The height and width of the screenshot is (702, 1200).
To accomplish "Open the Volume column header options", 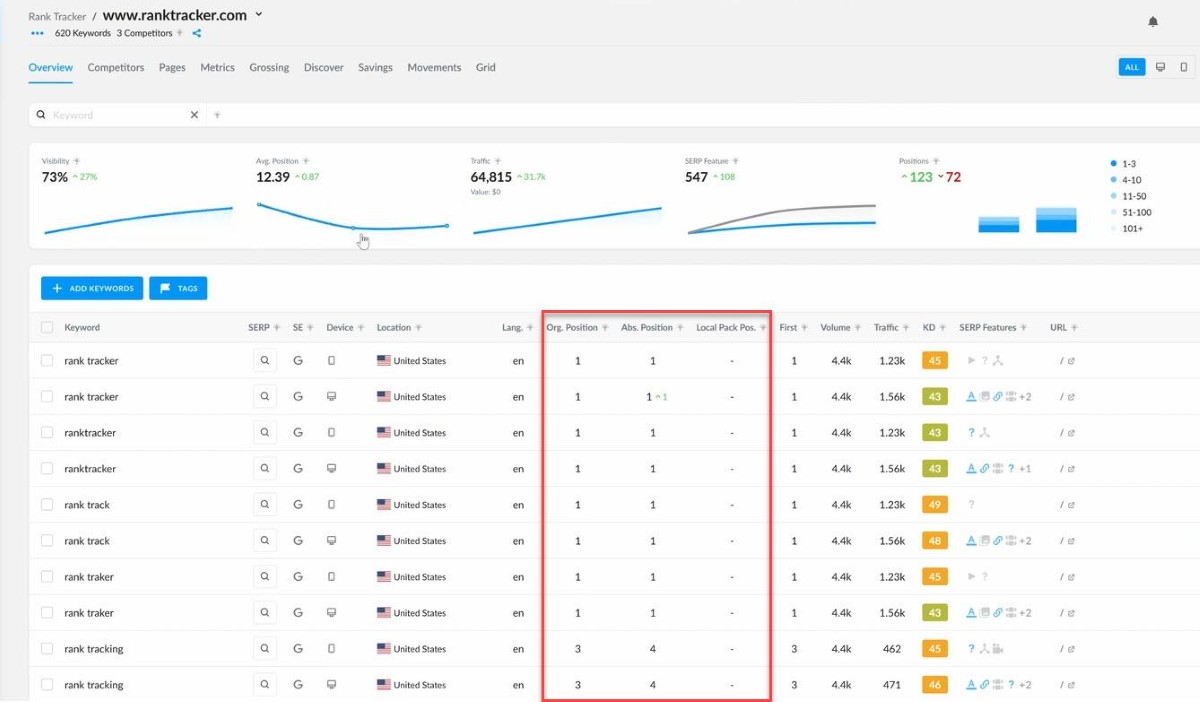I will tap(858, 328).
